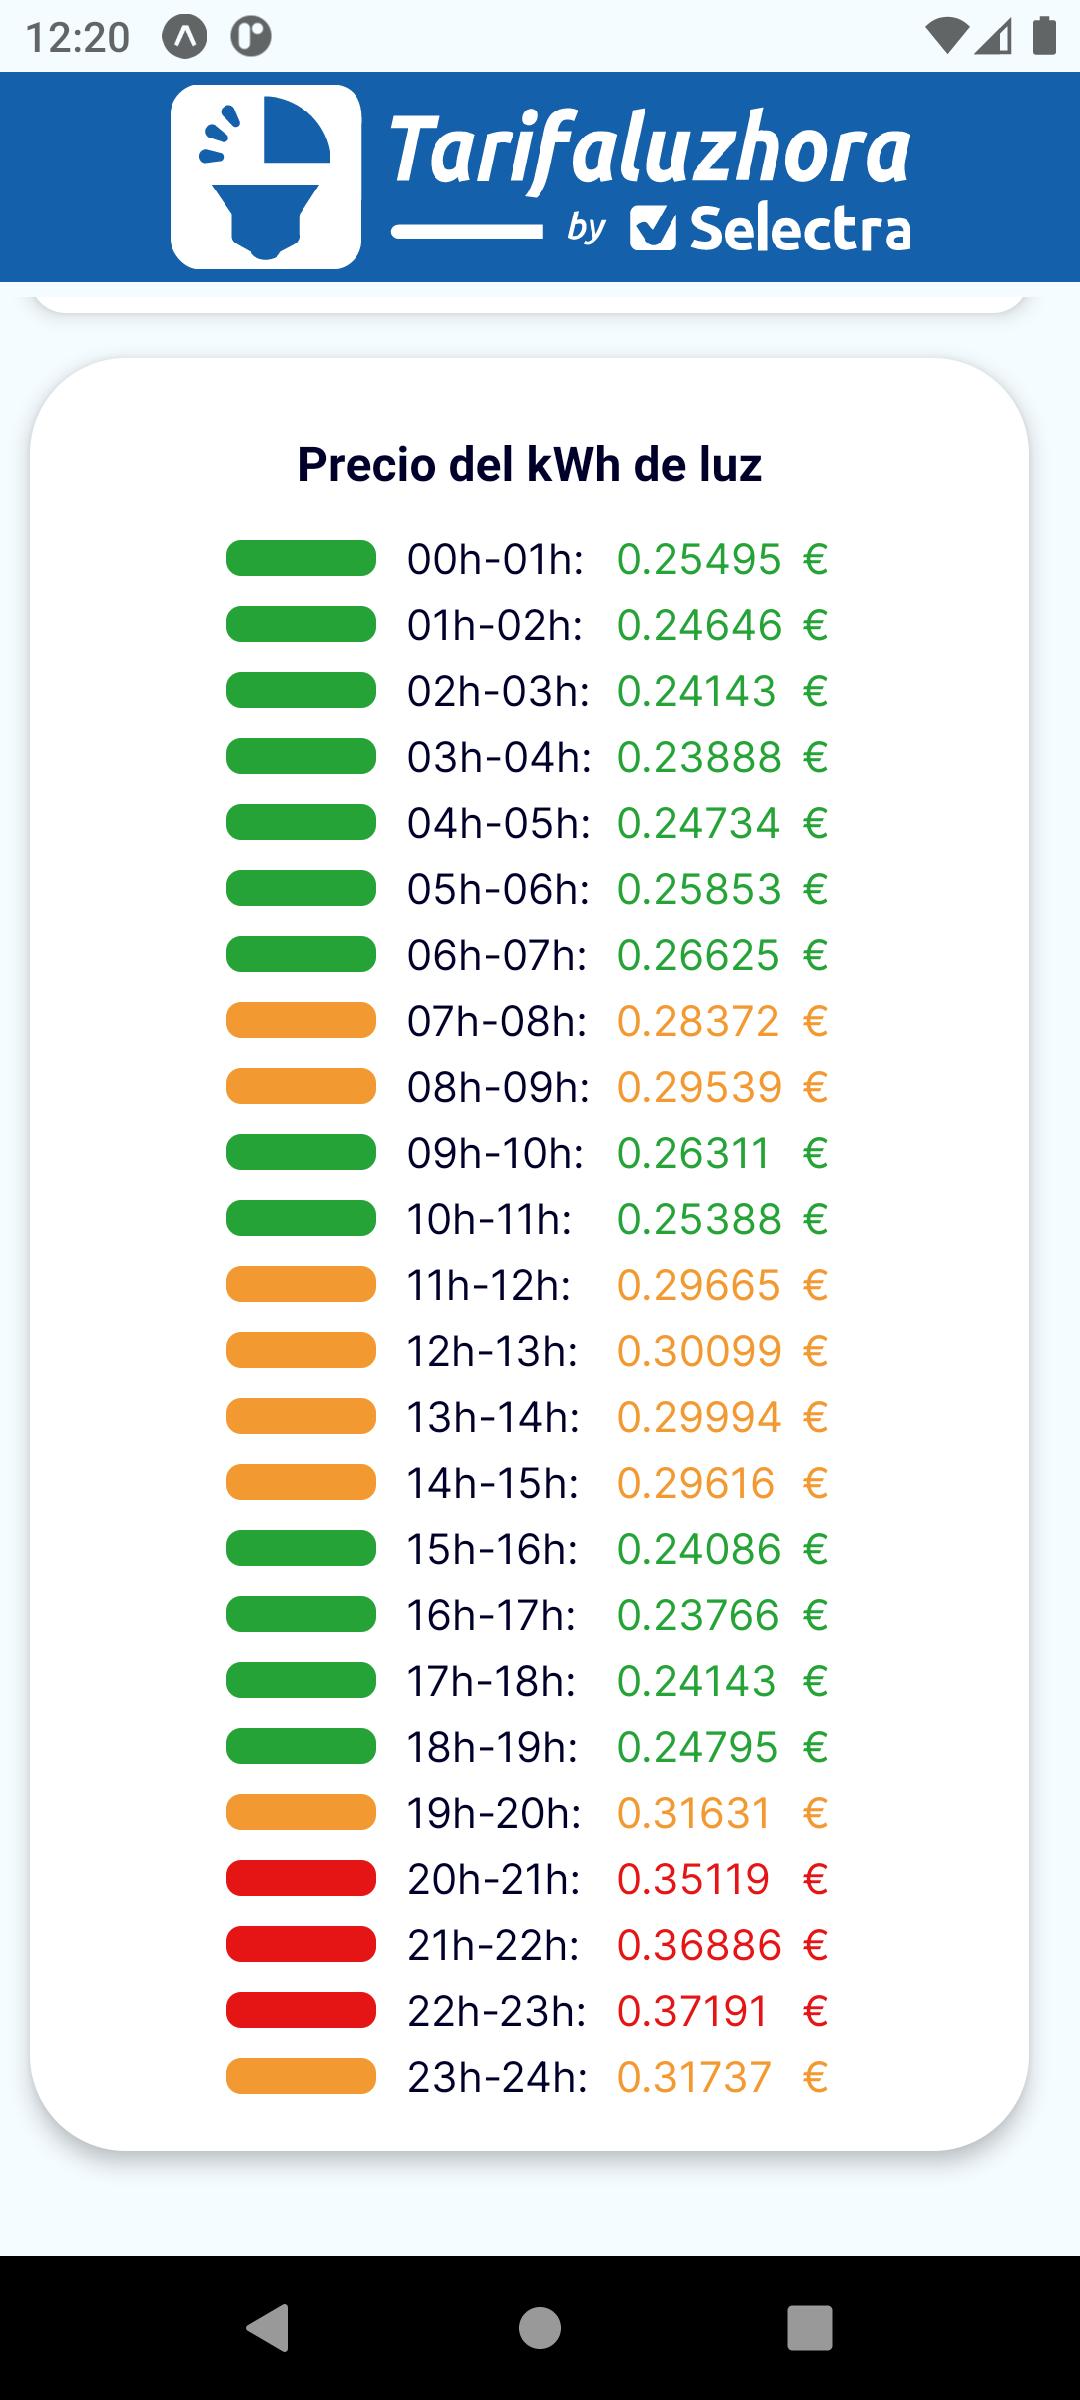The width and height of the screenshot is (1080, 2400).
Task: Select the 03h-04h price 0.23888 €
Action: tap(722, 757)
